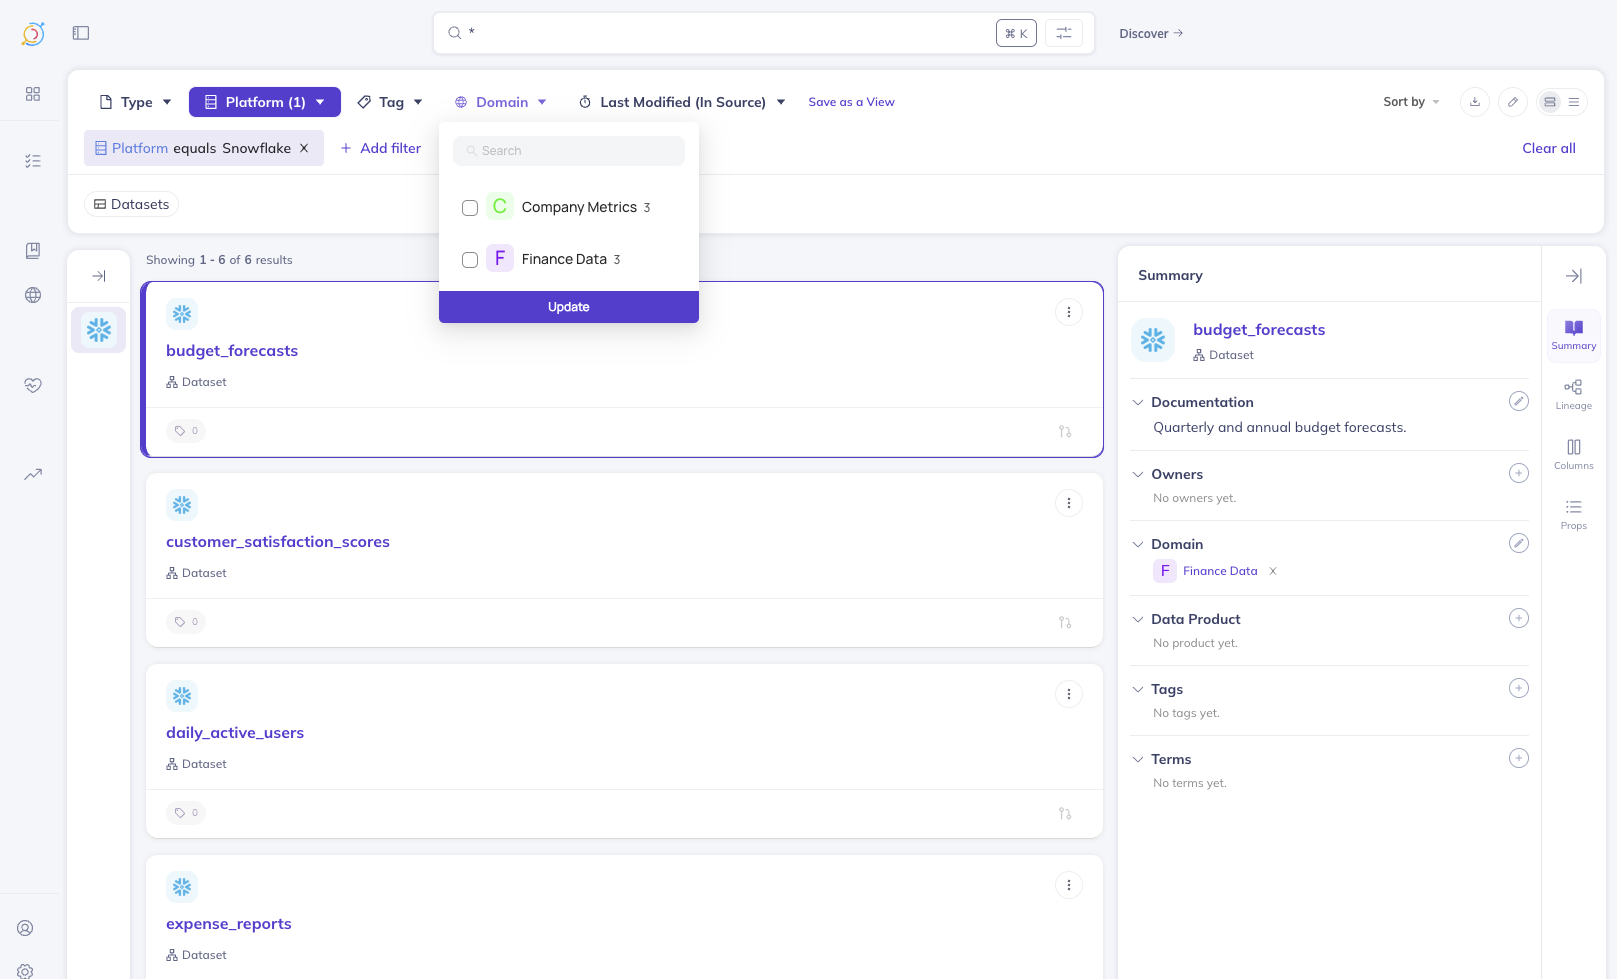Click the DataHub logo icon
This screenshot has height=979, width=1617.
coord(33,33)
